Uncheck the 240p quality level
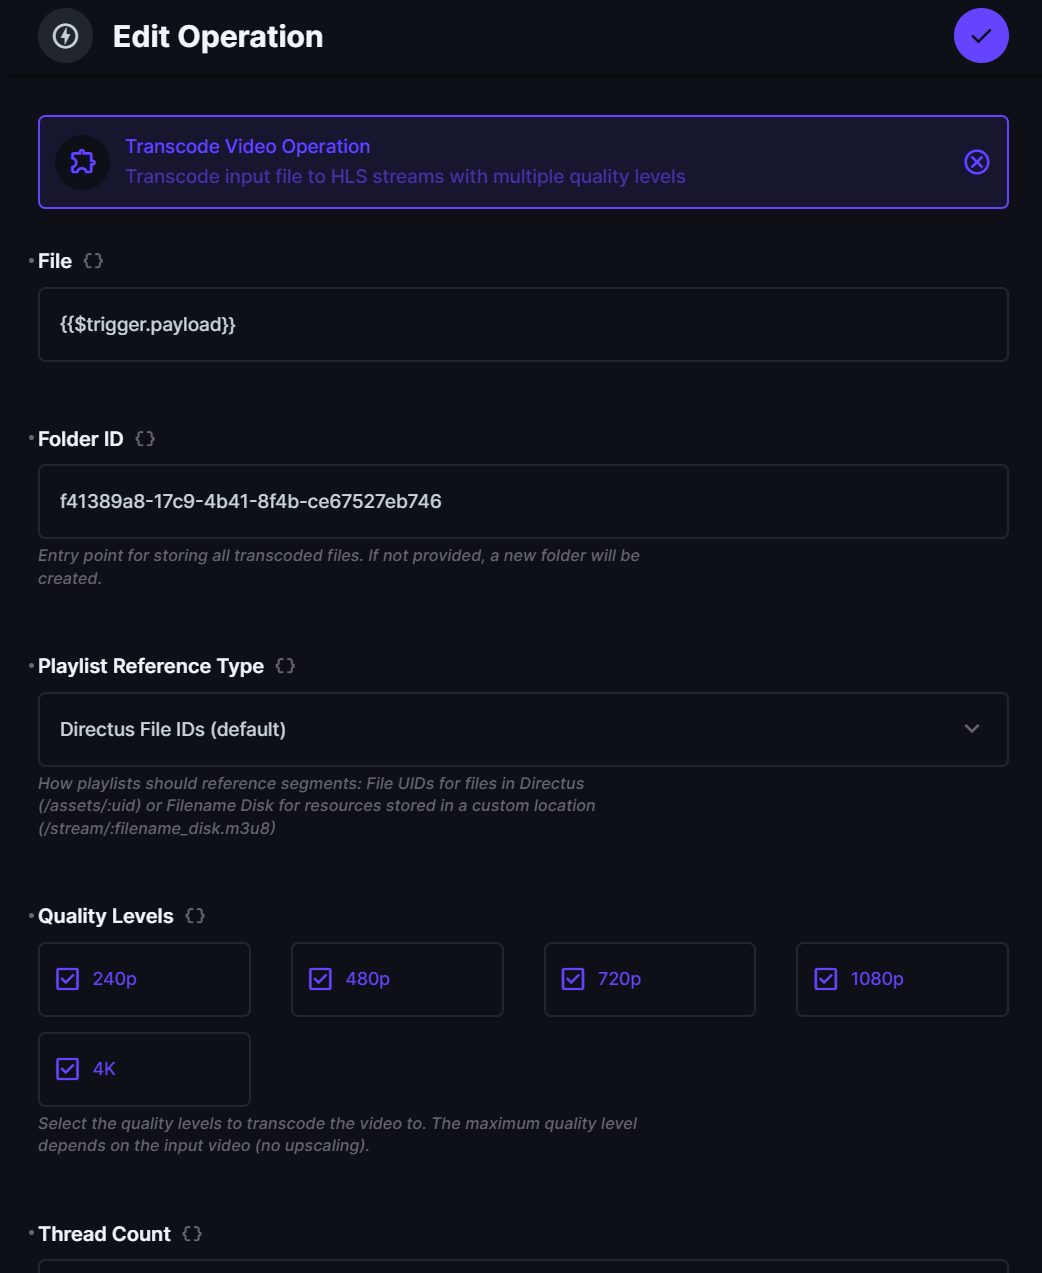The image size is (1042, 1273). click(x=67, y=979)
